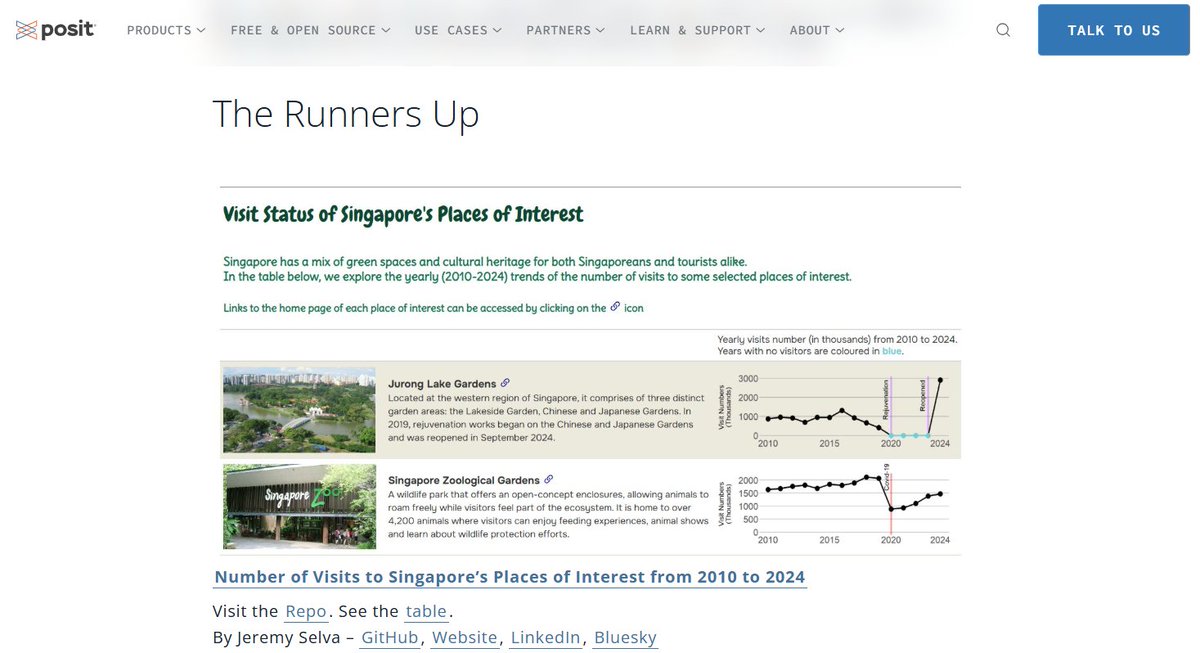Image resolution: width=1200 pixels, height=653 pixels.
Task: Open the Bluesky link
Action: [x=626, y=637]
